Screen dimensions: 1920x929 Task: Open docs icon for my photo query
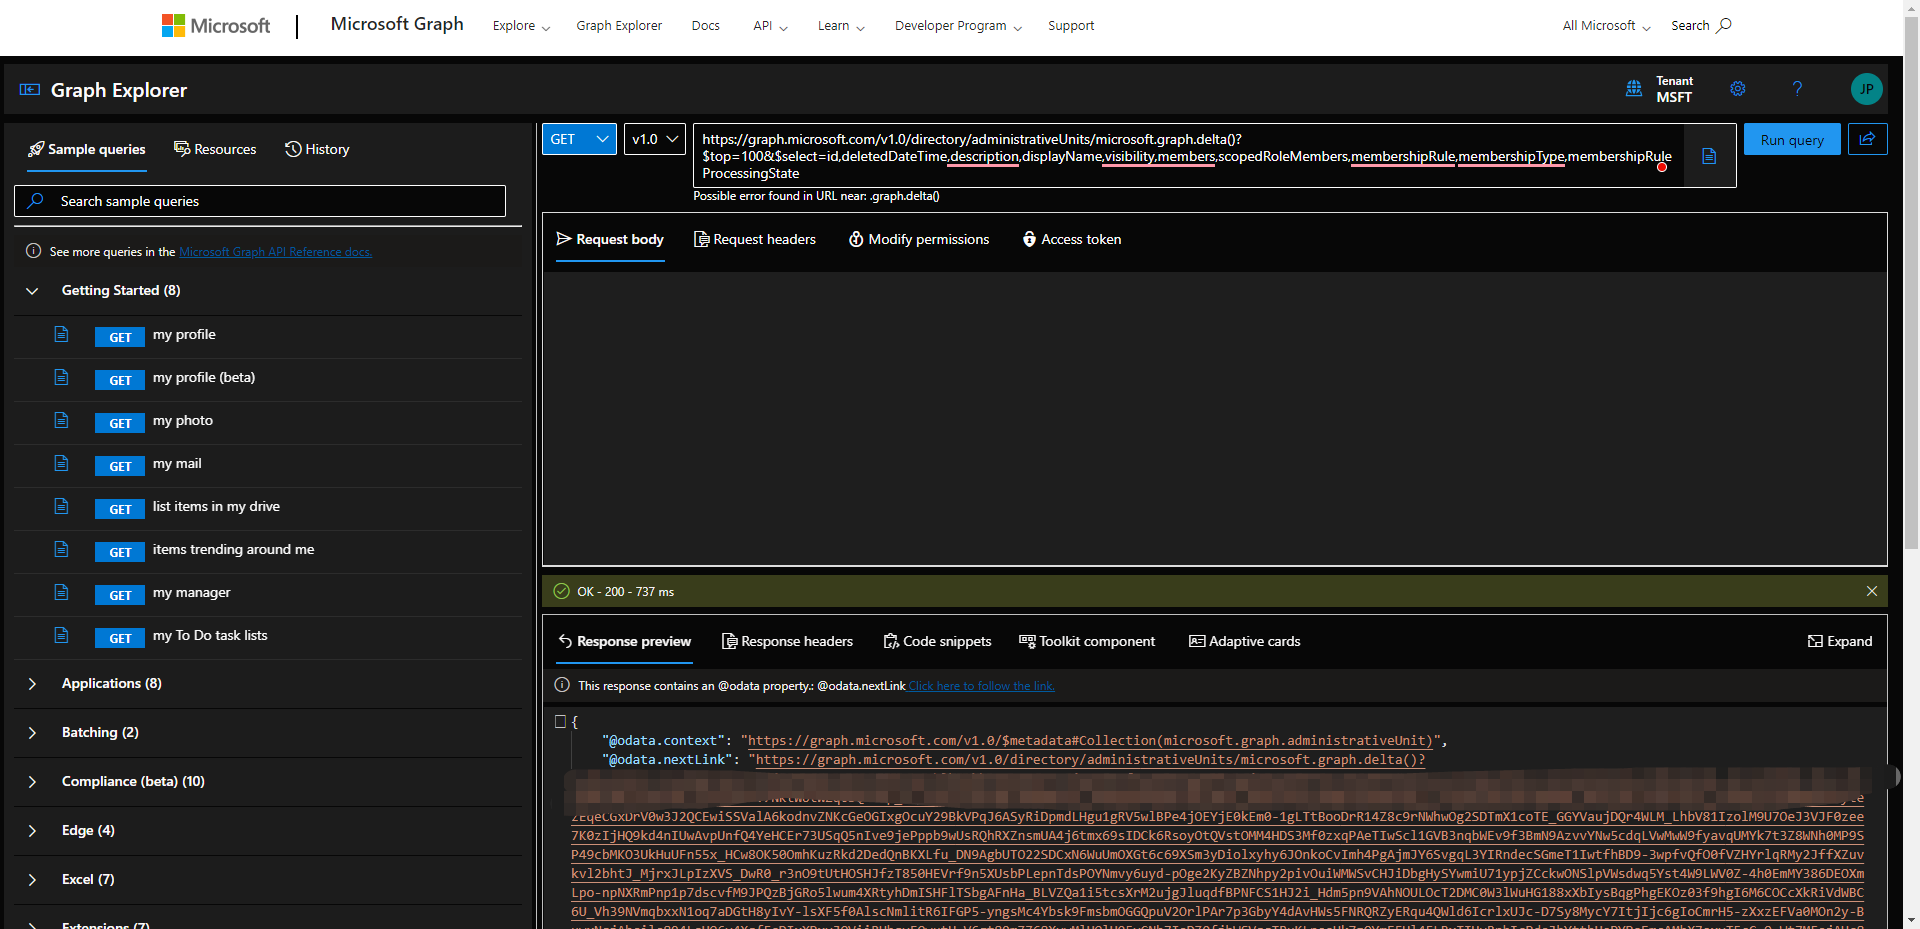[61, 420]
